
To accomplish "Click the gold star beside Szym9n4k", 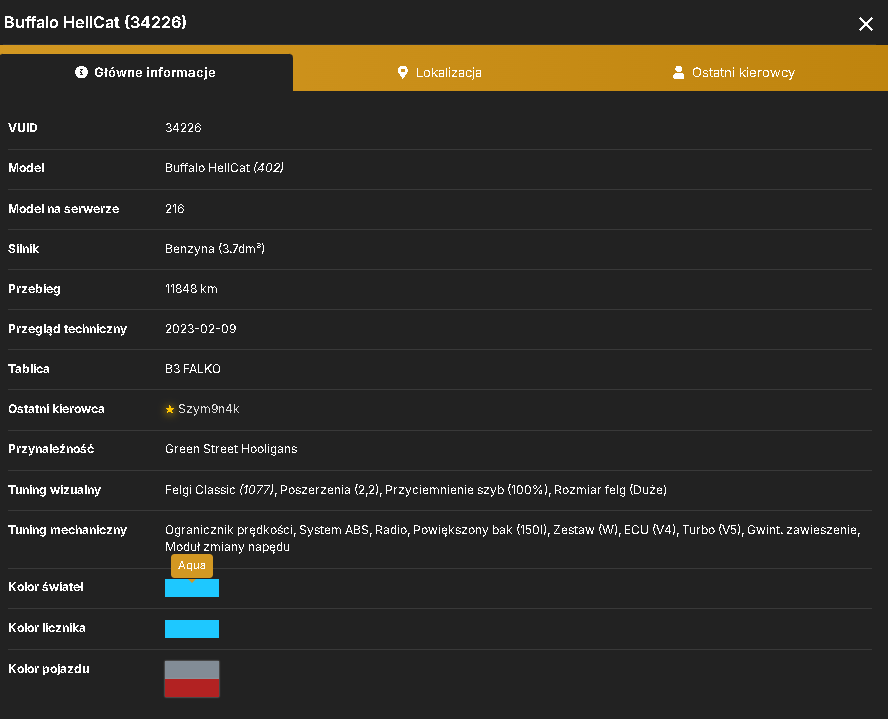I will (x=169, y=409).
